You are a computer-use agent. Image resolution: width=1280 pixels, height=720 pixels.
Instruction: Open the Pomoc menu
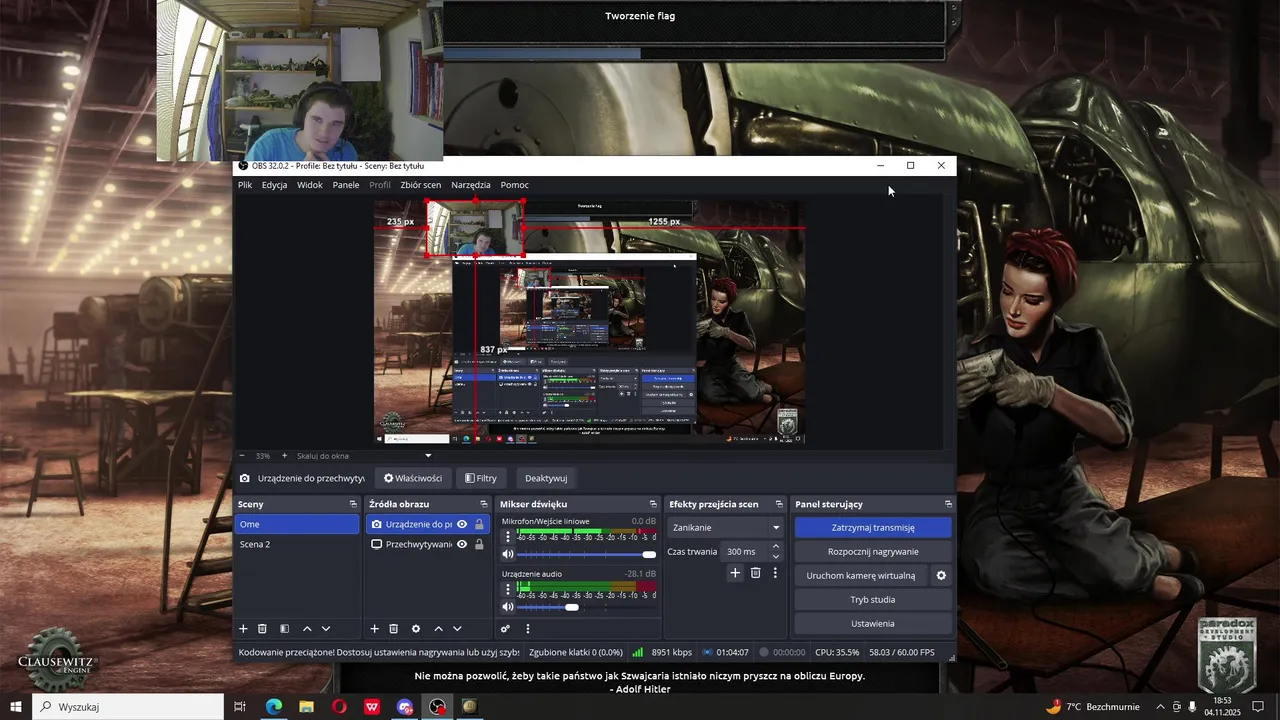(x=515, y=185)
